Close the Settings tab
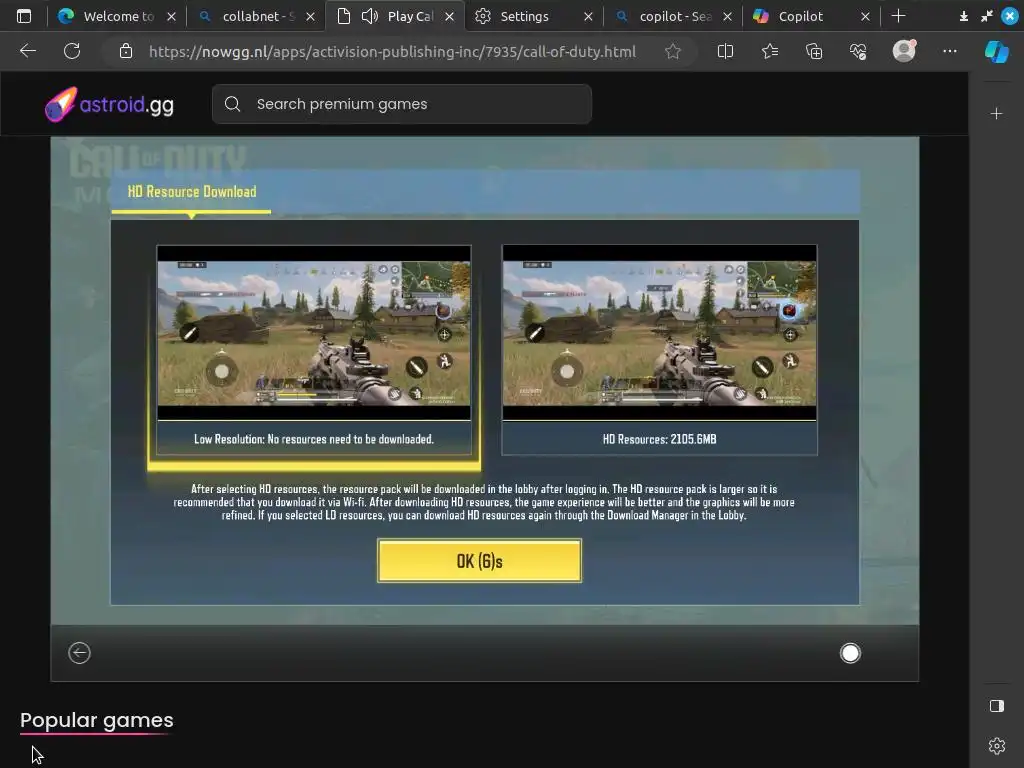1024x768 pixels. coord(588,16)
